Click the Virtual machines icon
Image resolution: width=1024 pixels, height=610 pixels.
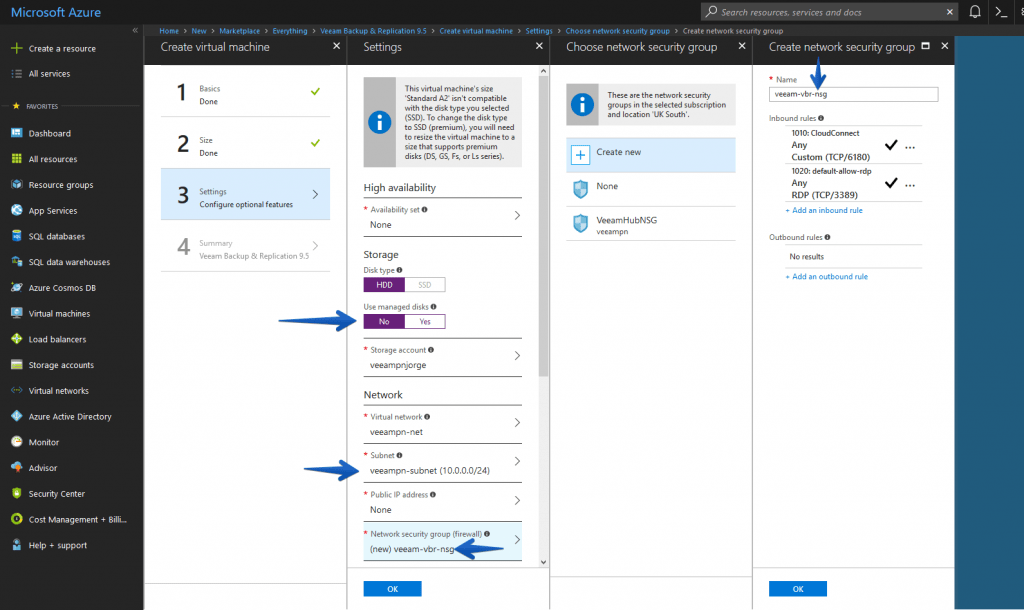[17, 313]
